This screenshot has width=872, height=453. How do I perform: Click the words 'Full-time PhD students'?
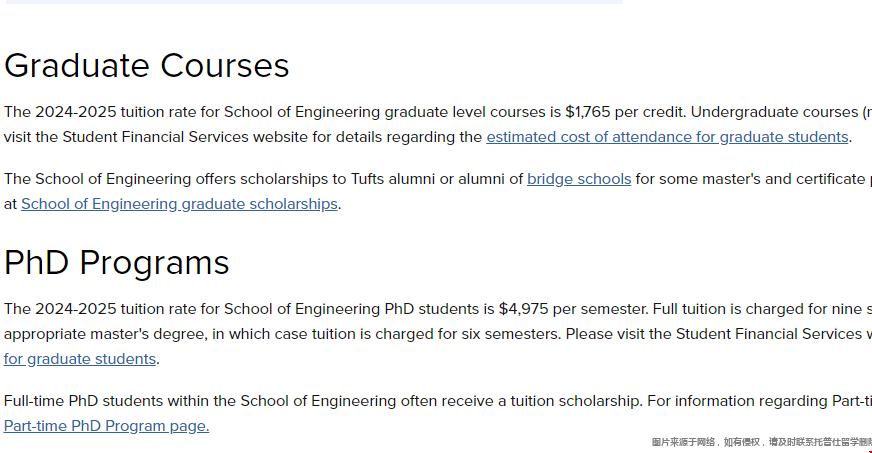(x=83, y=401)
